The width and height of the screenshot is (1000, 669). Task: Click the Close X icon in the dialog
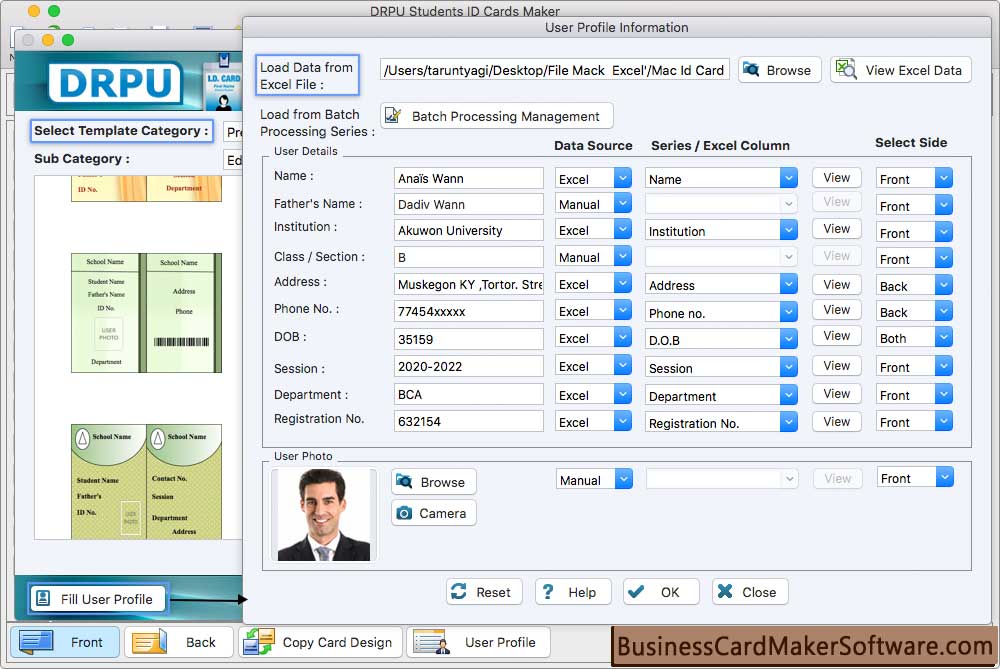(724, 591)
